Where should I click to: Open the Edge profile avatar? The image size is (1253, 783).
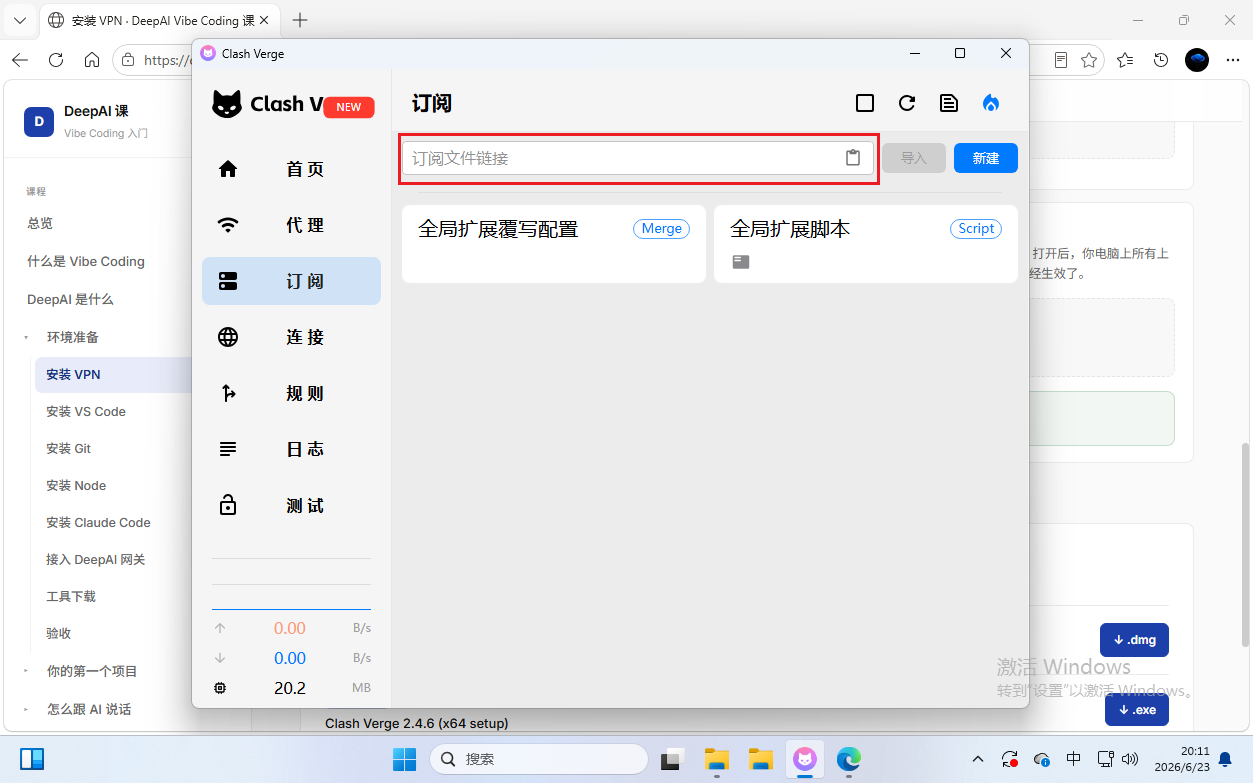point(1197,60)
